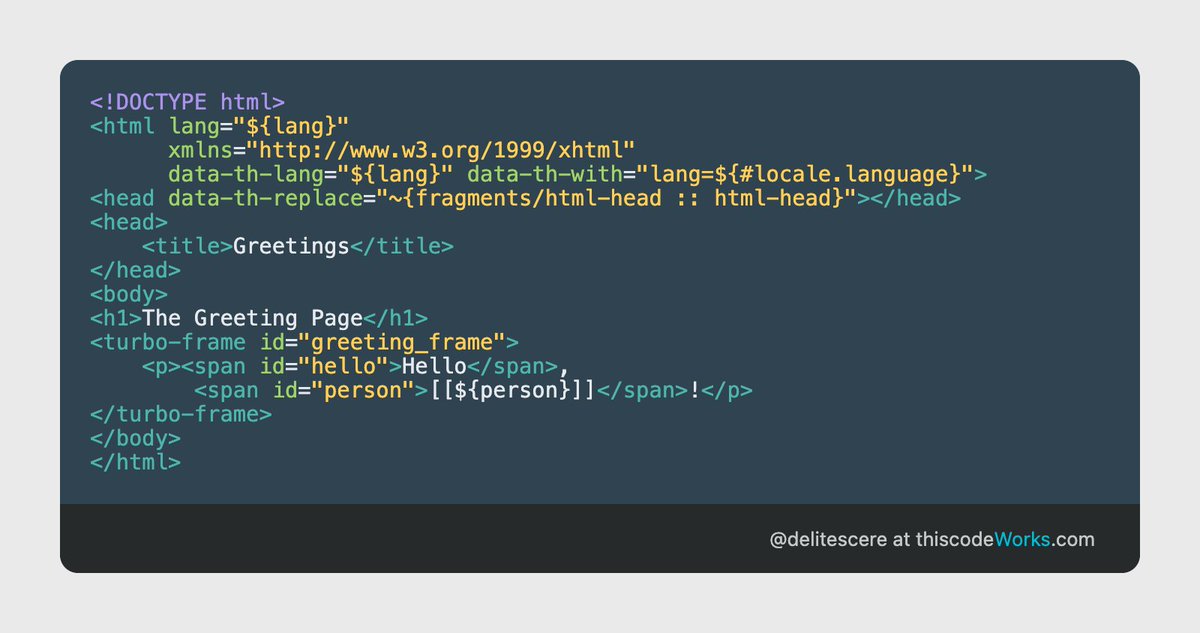The image size is (1200, 633).
Task: Click the span id "hello" attribute value
Action: (343, 366)
